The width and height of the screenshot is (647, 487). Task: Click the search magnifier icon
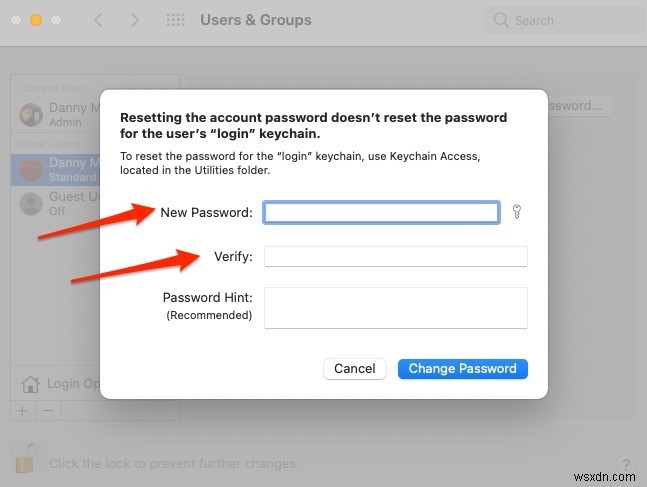[x=501, y=20]
